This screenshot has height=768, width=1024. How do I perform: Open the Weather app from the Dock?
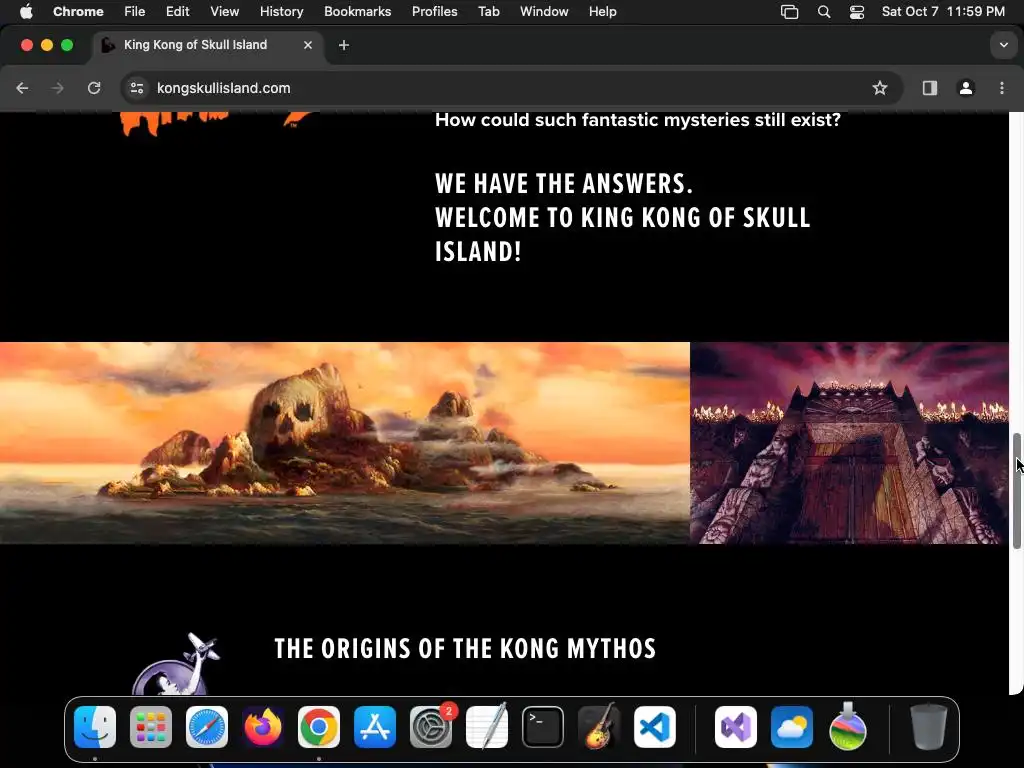point(792,727)
